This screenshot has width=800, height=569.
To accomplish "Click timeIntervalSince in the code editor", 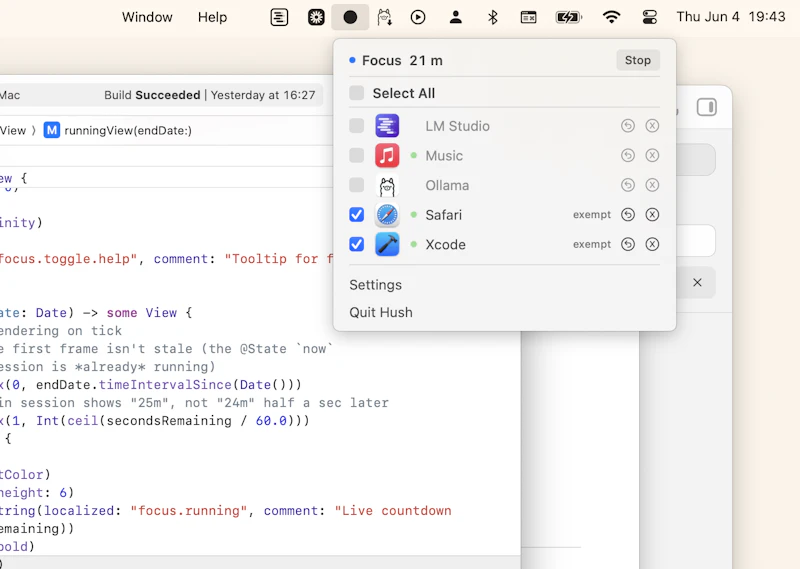I will 165,384.
